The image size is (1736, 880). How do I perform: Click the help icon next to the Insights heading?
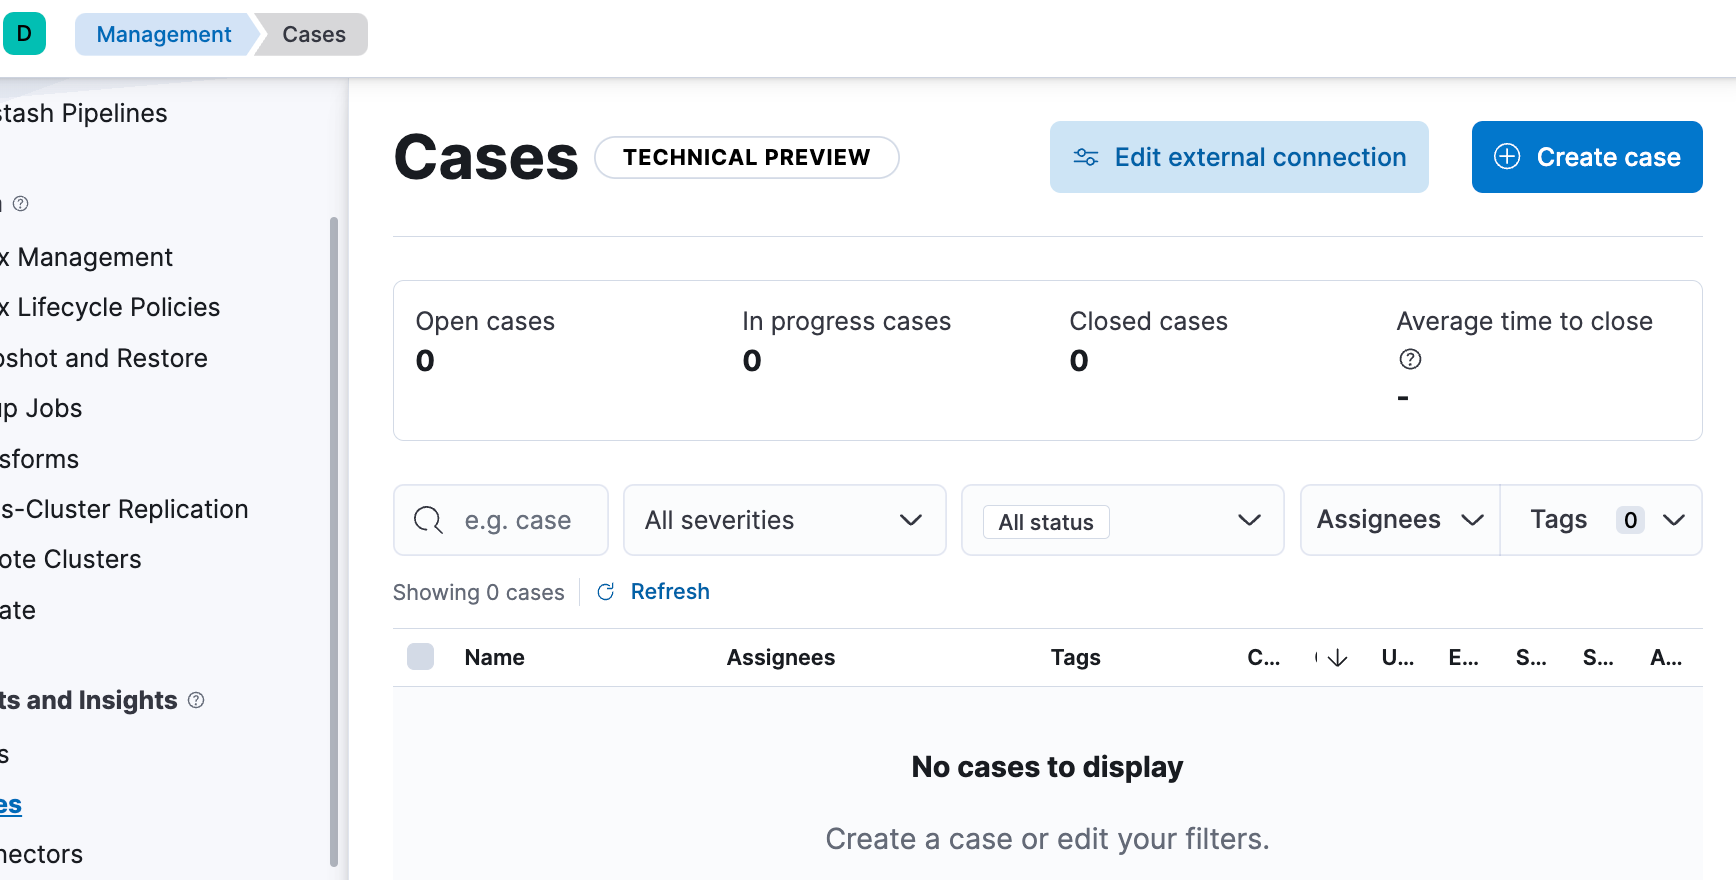pos(196,700)
